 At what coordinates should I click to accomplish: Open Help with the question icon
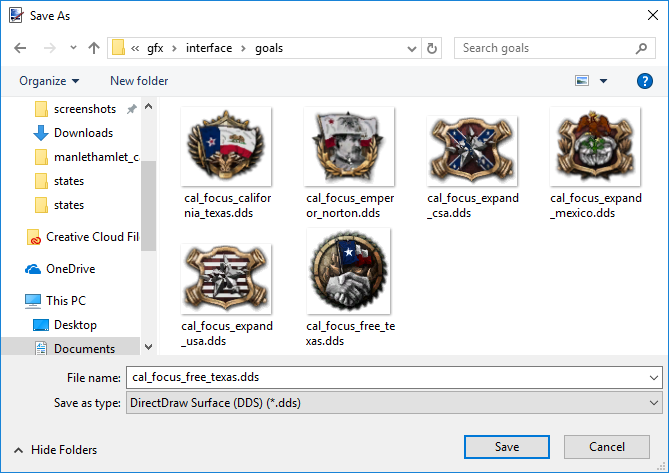pyautogui.click(x=645, y=81)
